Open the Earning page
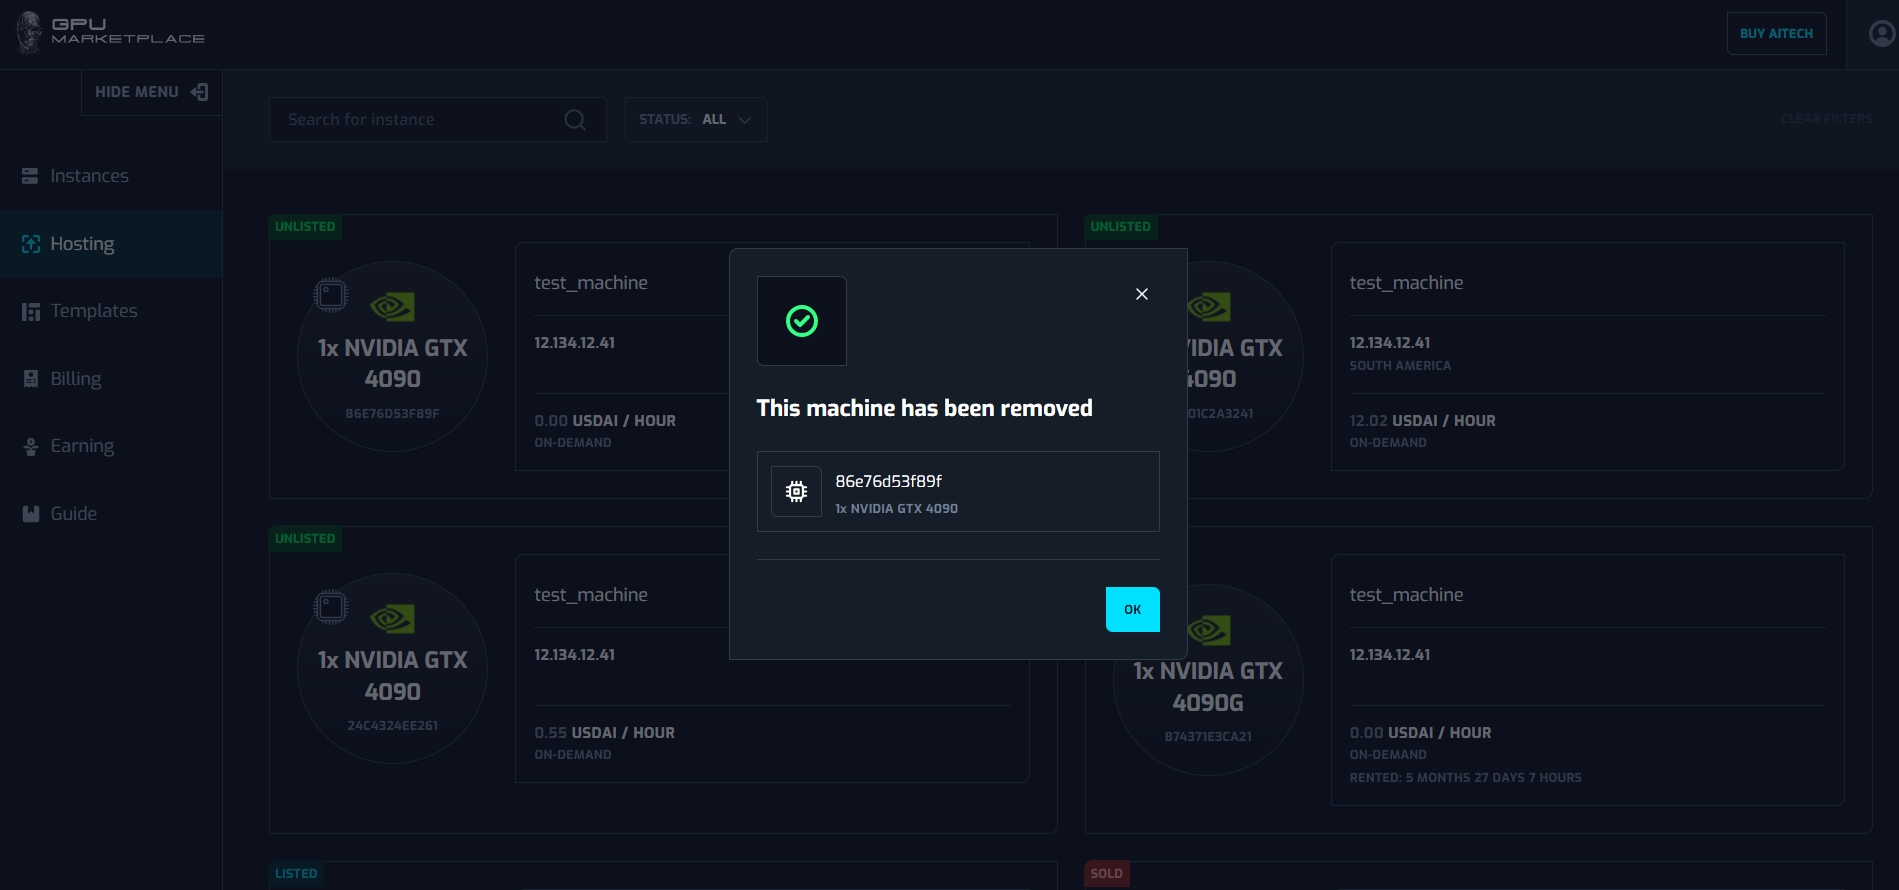1899x890 pixels. click(x=82, y=446)
